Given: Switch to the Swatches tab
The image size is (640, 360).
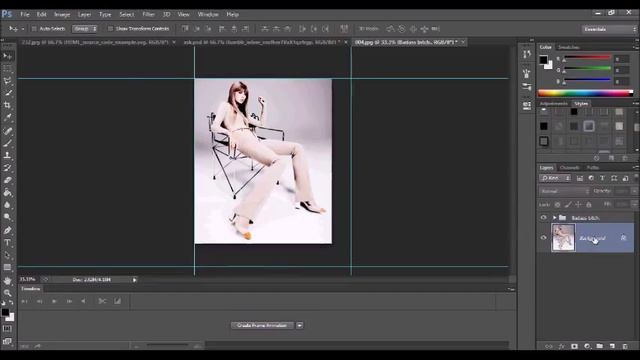Looking at the screenshot, I should coord(569,47).
